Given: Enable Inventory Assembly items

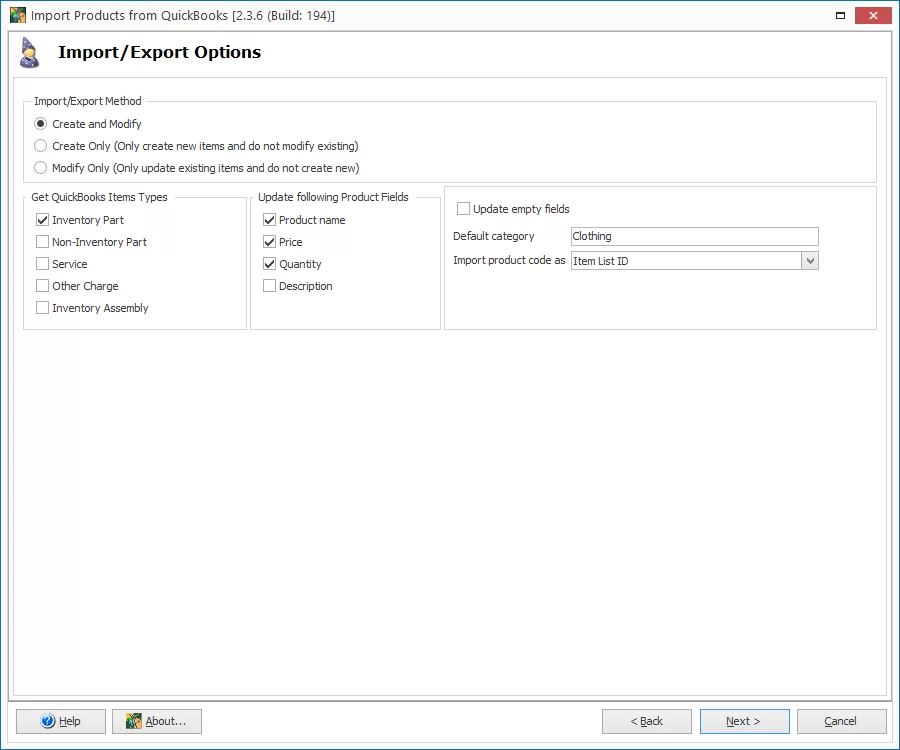Looking at the screenshot, I should tap(41, 307).
